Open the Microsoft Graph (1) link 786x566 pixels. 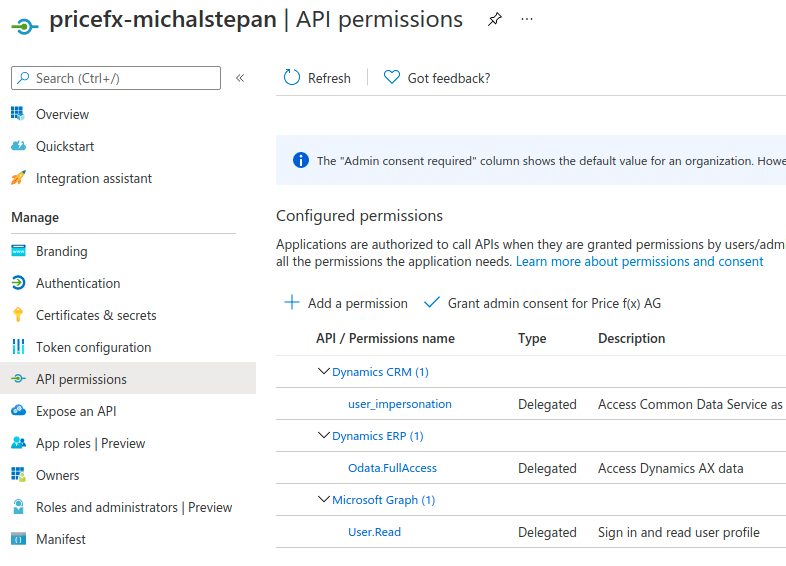[383, 500]
